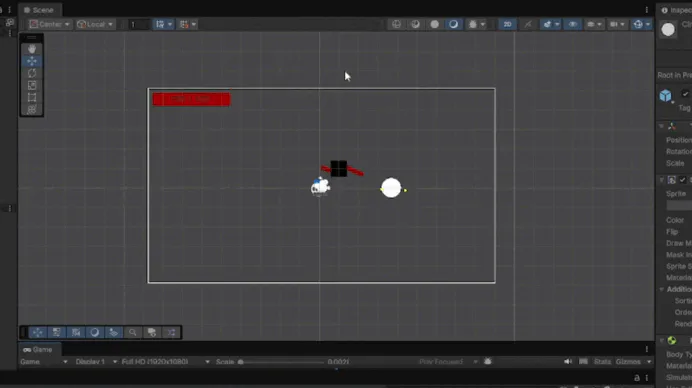Viewport: 692px width, 388px height.
Task: Click the white circle sprite in scene
Action: (x=391, y=188)
